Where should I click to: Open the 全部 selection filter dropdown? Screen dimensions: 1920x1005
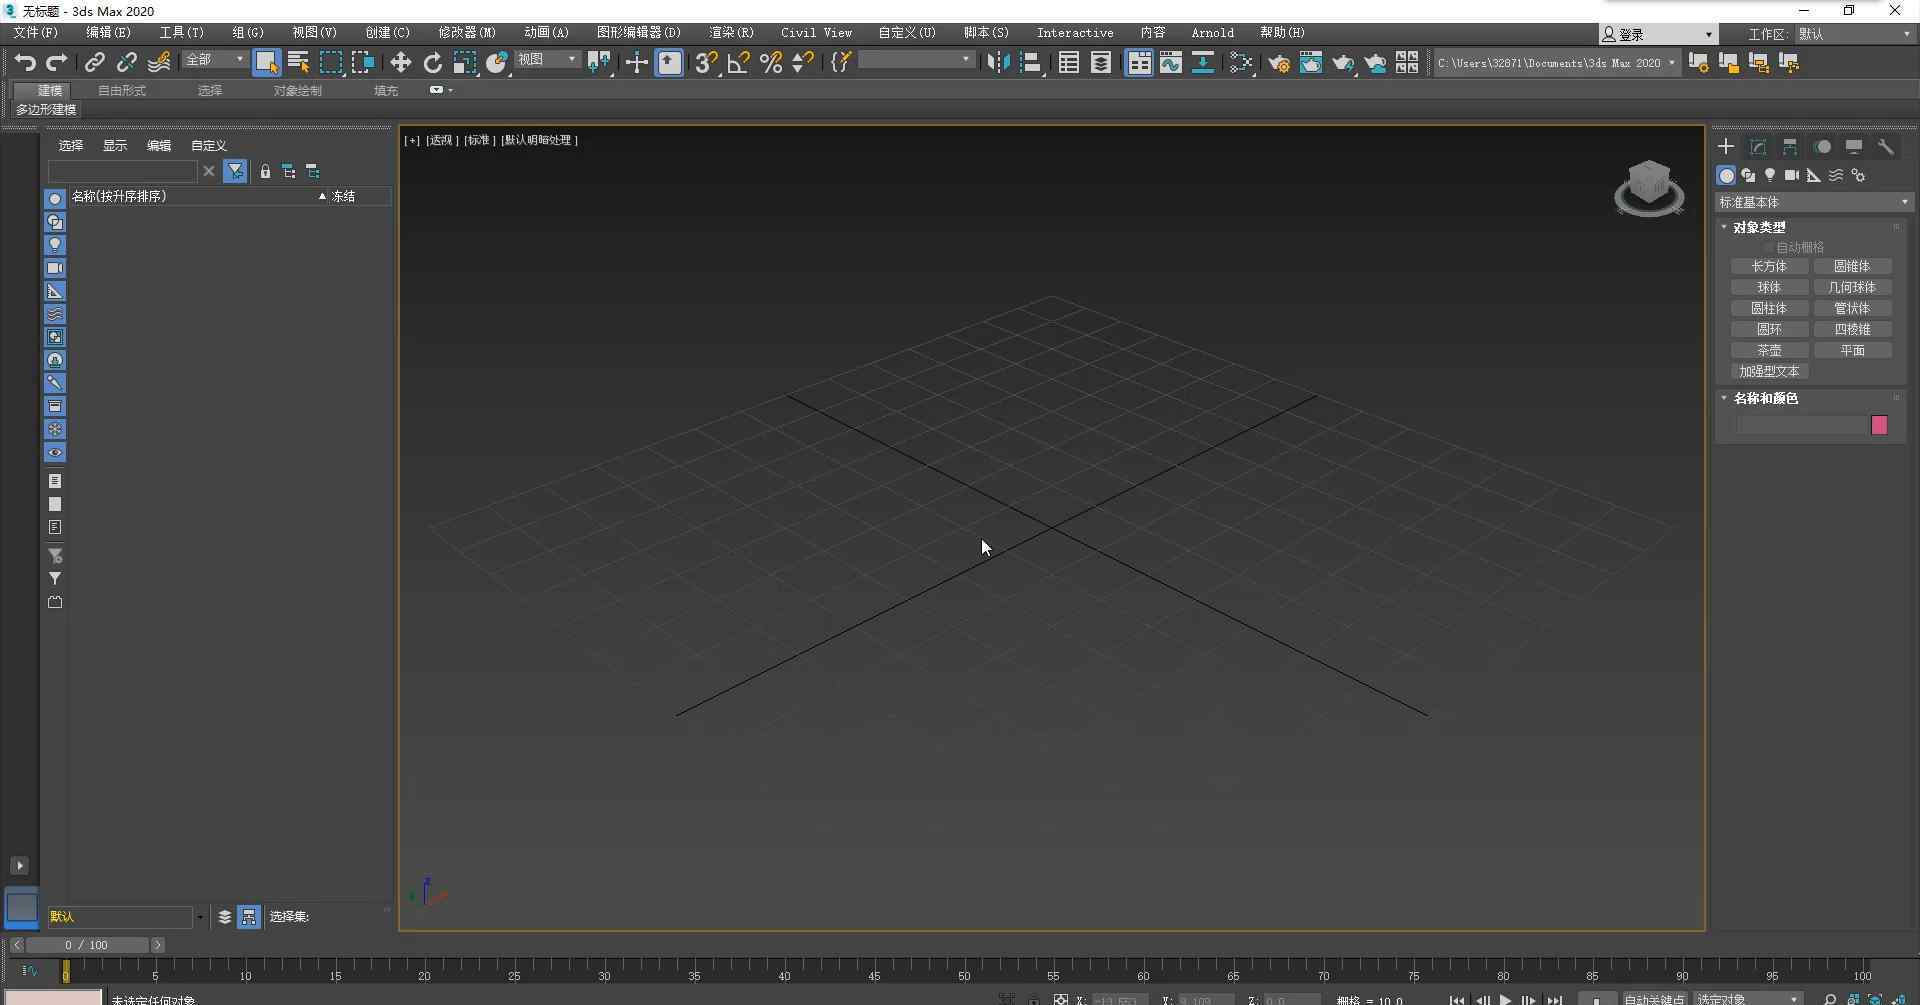[x=214, y=60]
